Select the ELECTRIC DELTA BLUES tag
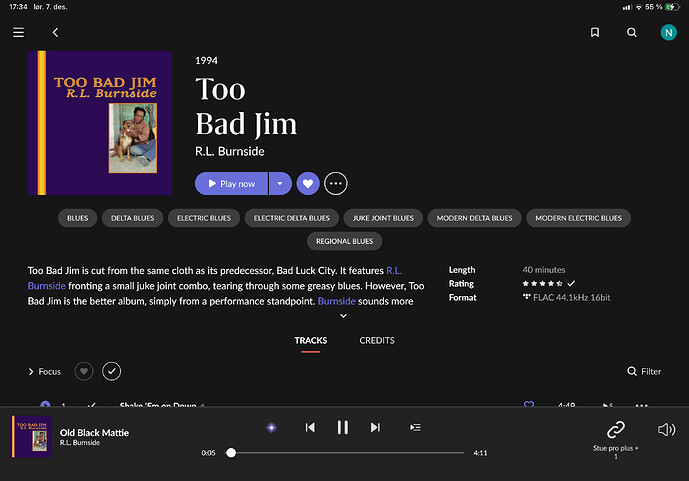The image size is (689, 481). (292, 218)
